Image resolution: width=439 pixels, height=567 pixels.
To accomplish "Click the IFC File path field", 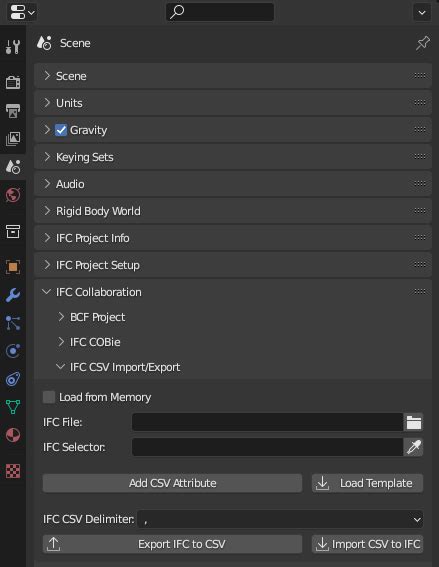I will pos(268,422).
